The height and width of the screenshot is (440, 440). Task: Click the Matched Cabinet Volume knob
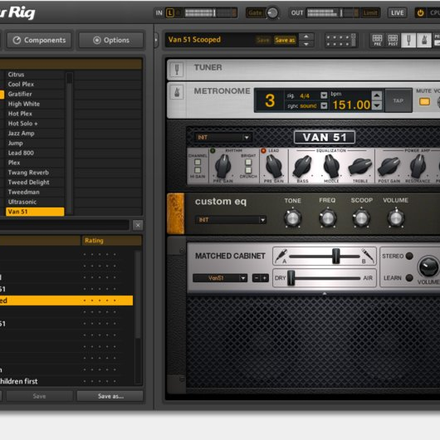click(x=429, y=267)
